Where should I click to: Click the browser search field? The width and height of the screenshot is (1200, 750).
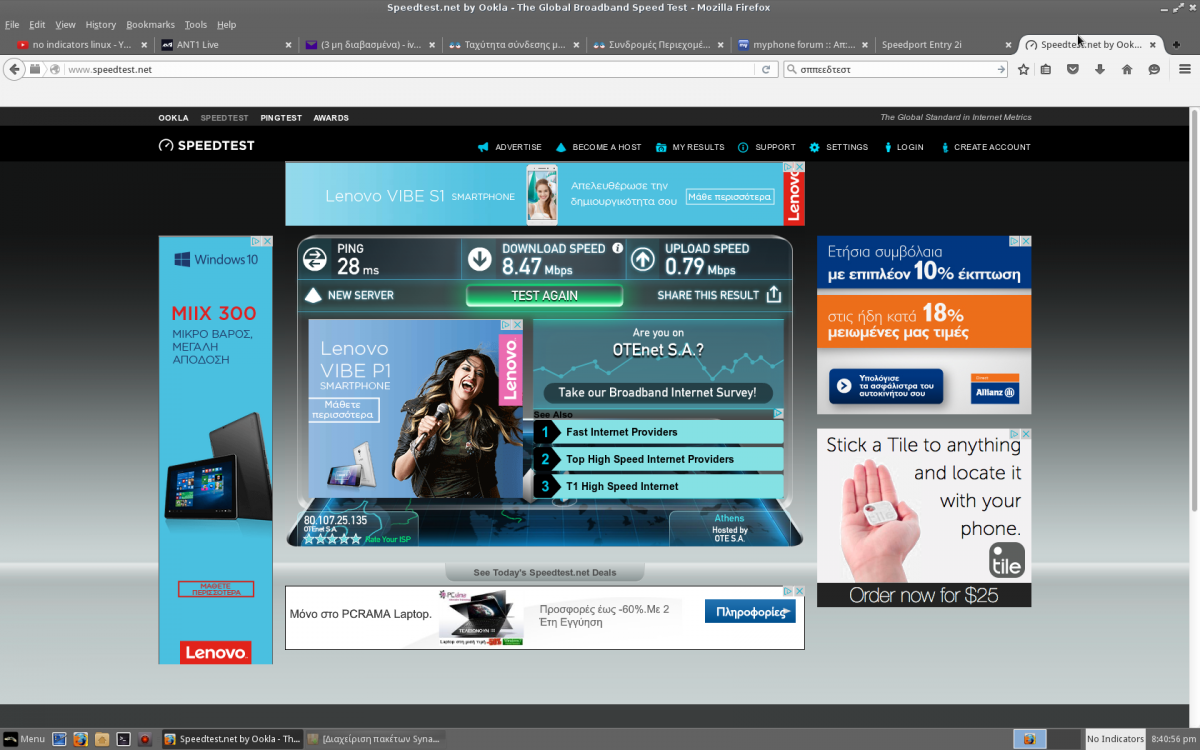pos(896,69)
